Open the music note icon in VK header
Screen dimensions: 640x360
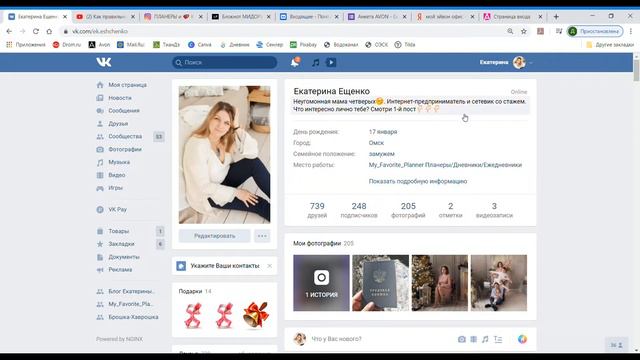click(316, 62)
